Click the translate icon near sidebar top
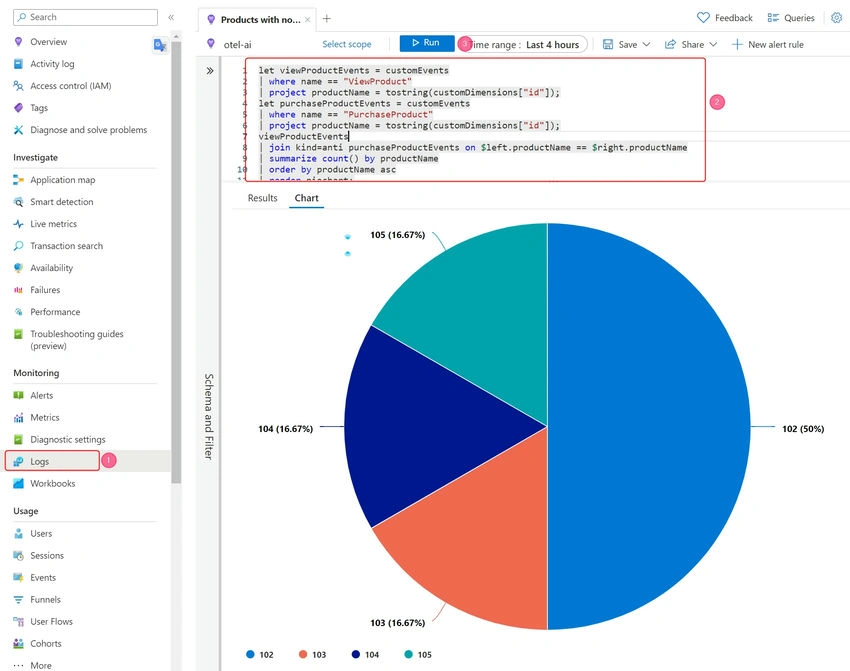This screenshot has height=671, width=850. point(159,46)
